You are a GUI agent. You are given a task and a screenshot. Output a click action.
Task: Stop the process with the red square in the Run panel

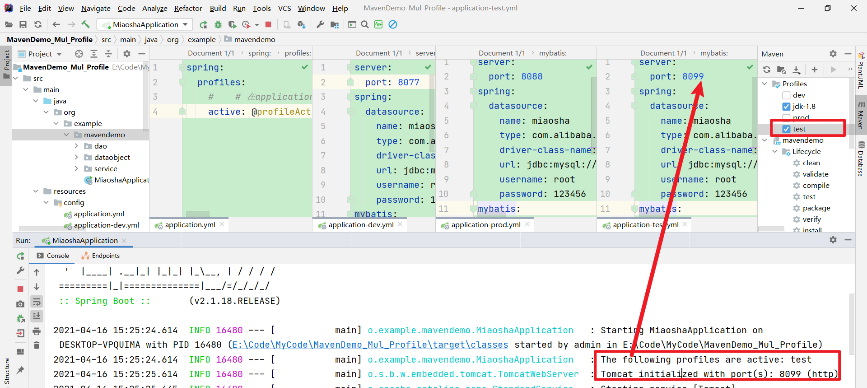coord(20,289)
